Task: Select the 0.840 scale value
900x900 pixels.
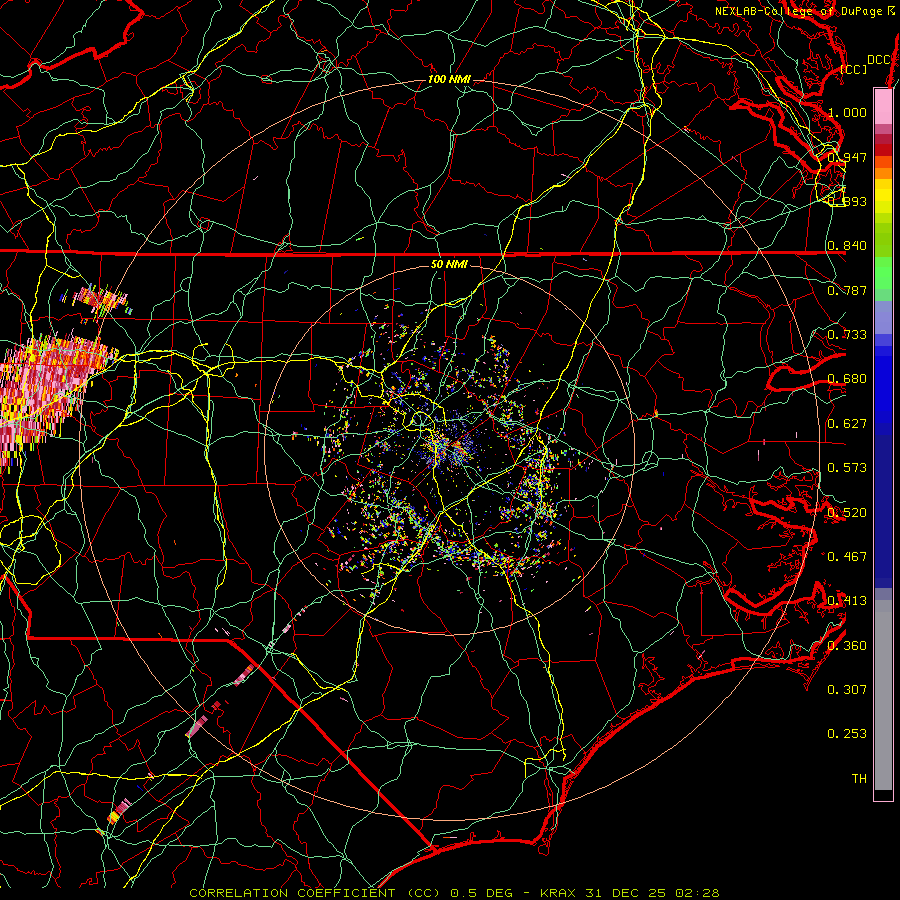Action: 847,246
